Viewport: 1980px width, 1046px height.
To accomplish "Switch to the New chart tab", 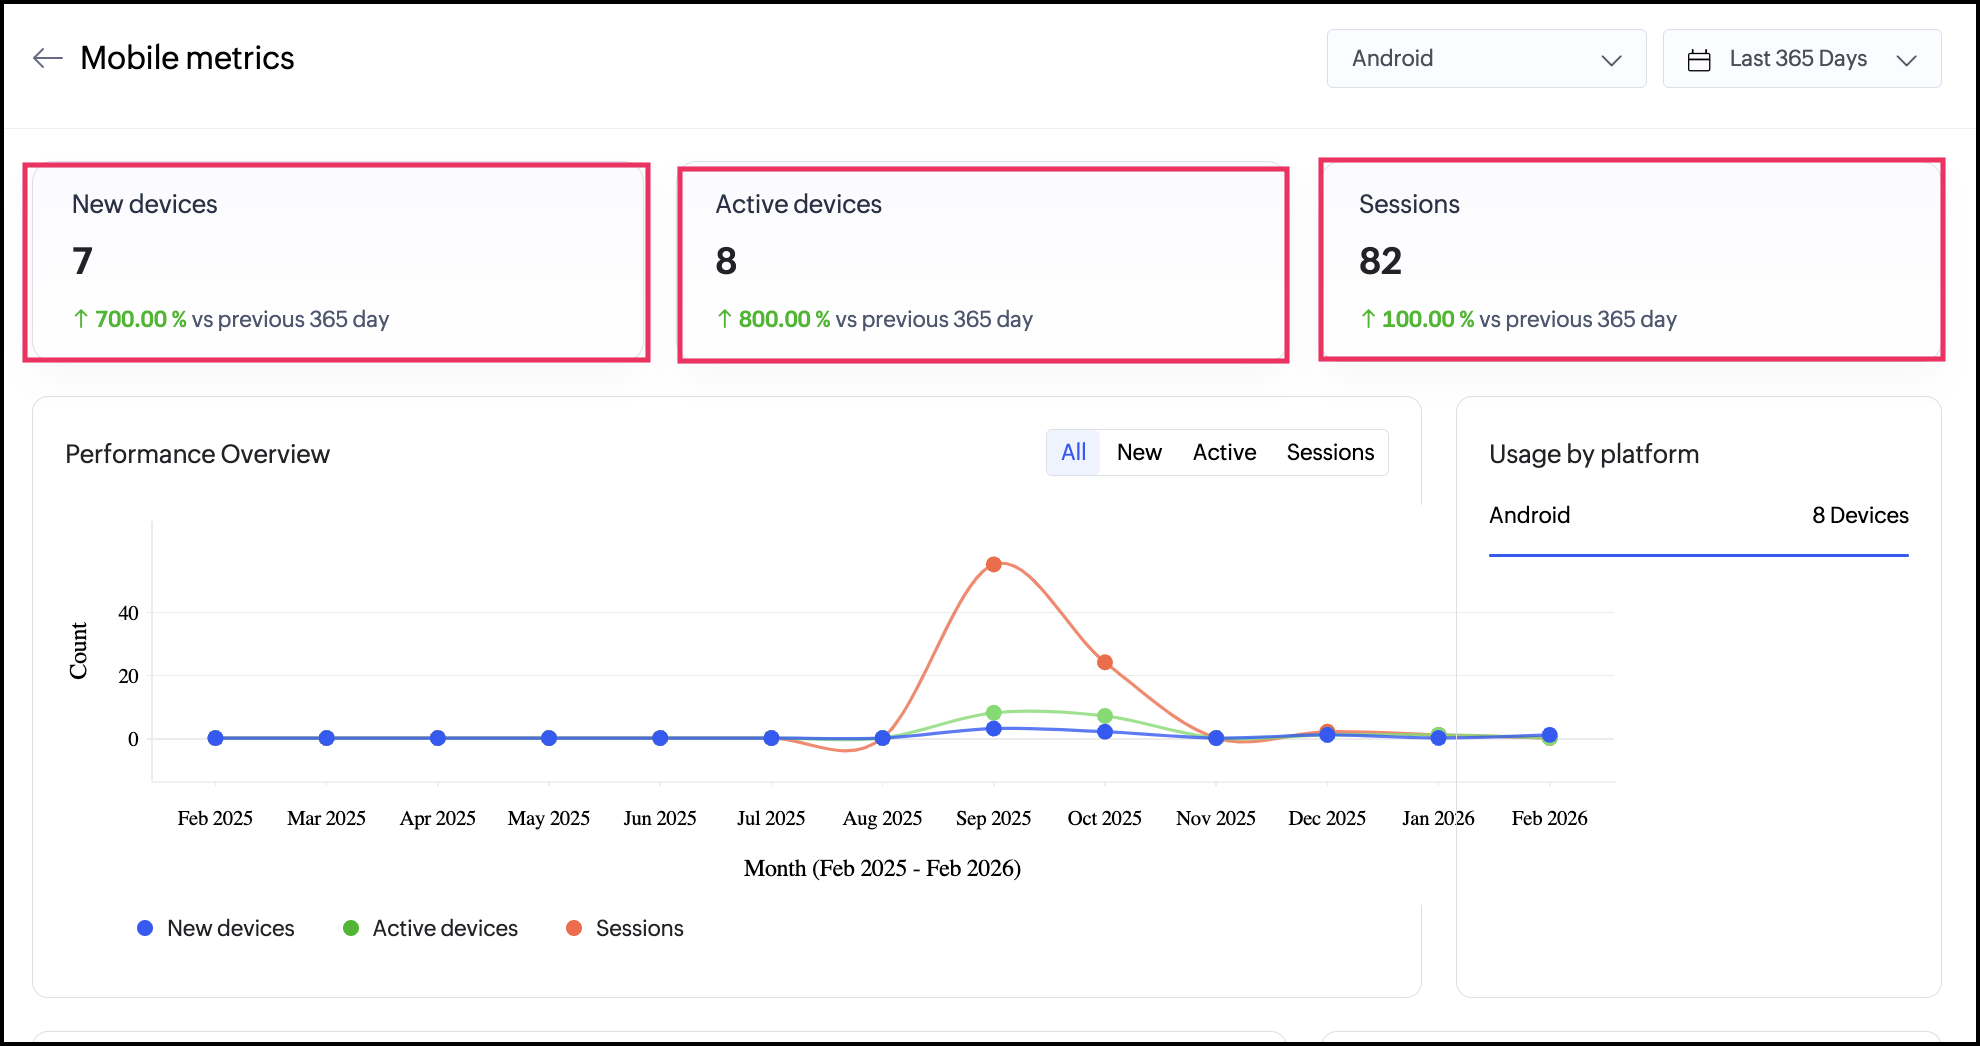I will (x=1139, y=452).
